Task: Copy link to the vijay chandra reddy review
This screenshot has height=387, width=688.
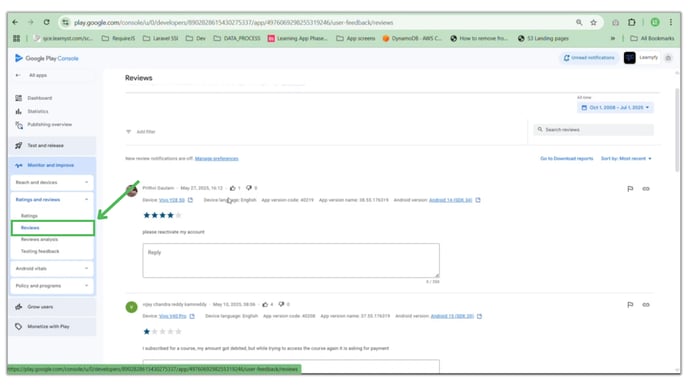Action: click(646, 305)
